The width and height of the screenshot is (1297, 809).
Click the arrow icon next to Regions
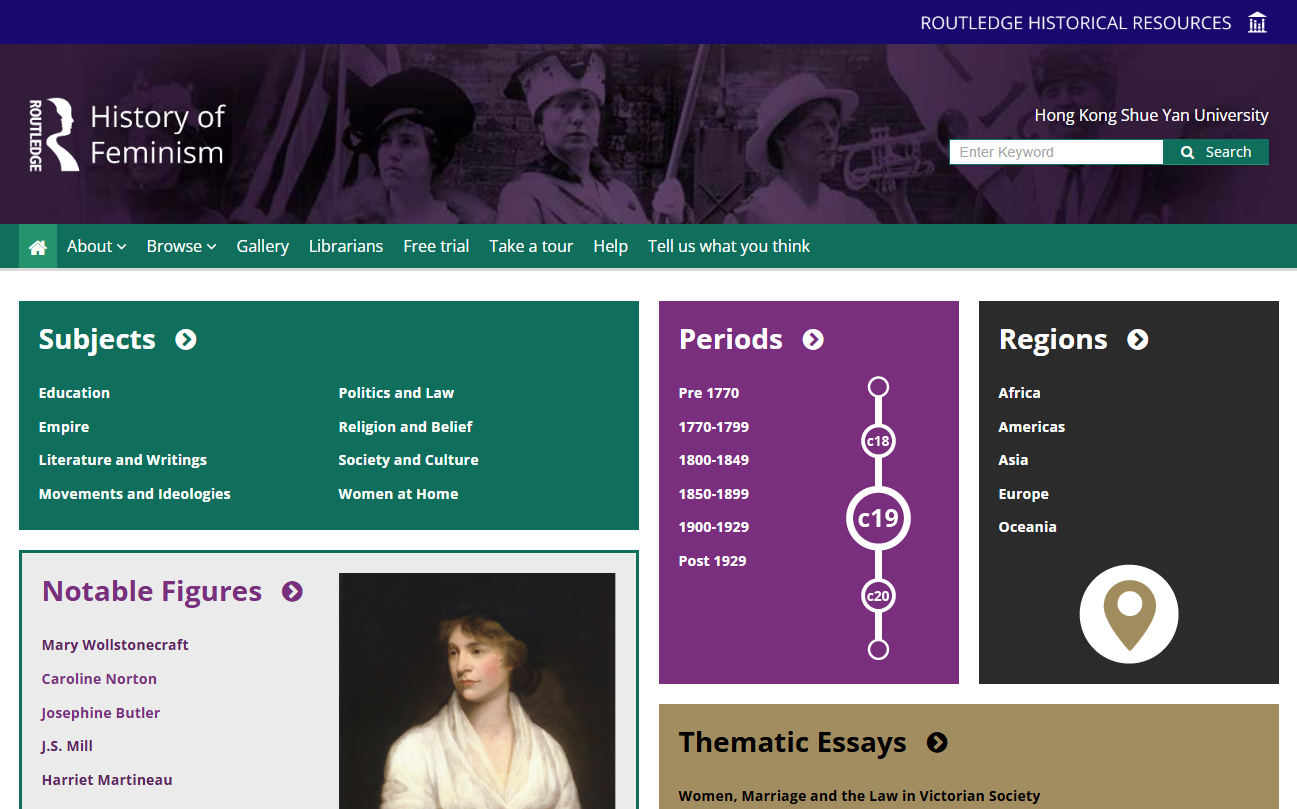coord(1137,340)
